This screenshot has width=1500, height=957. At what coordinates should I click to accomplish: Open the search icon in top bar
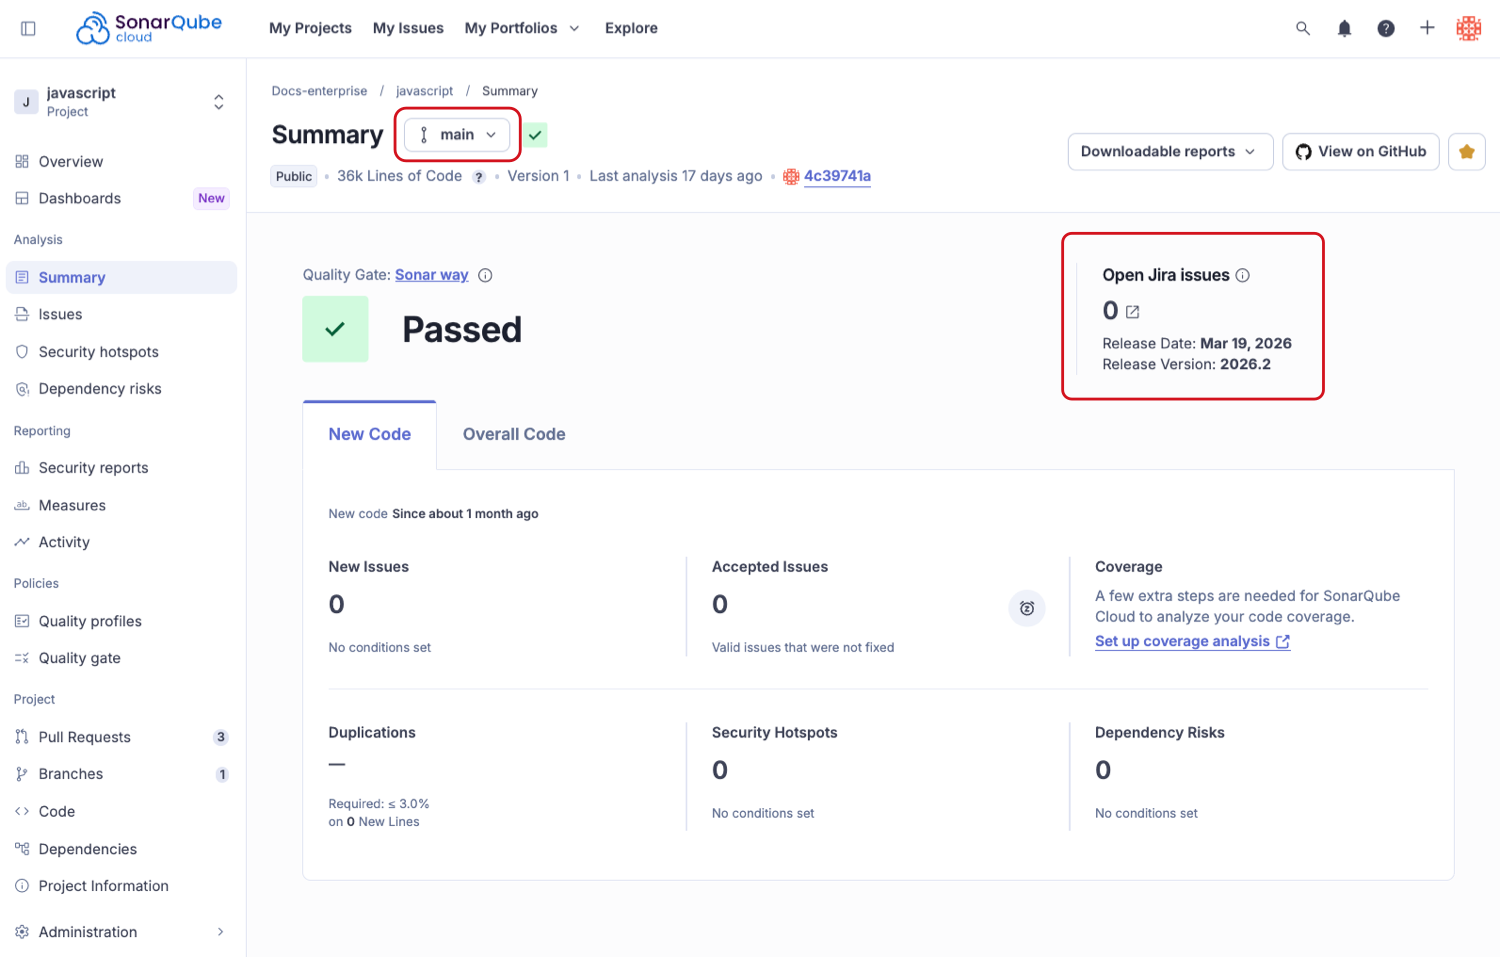point(1302,28)
